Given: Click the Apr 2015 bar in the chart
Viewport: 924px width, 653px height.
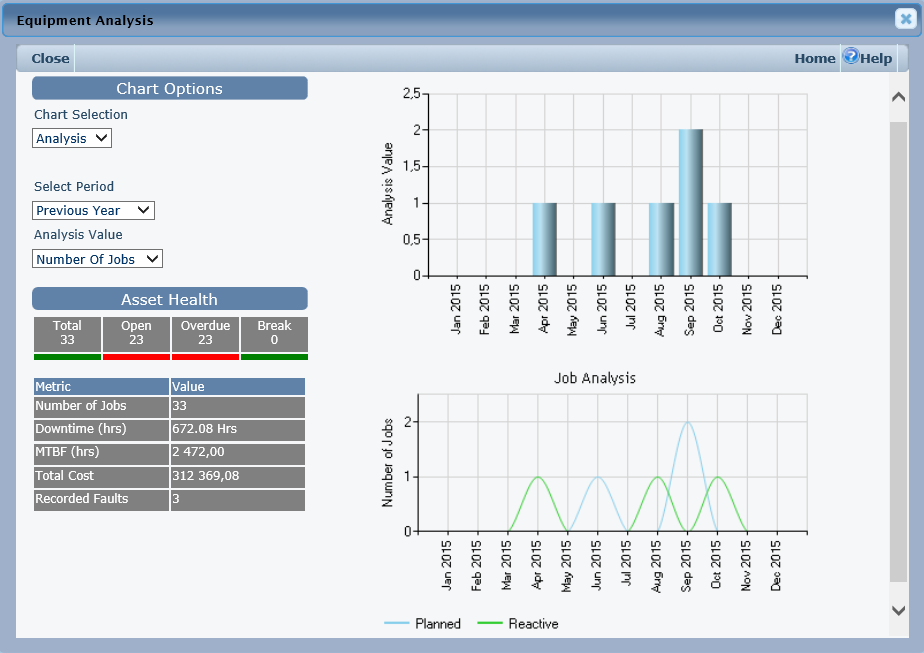Looking at the screenshot, I should (544, 239).
